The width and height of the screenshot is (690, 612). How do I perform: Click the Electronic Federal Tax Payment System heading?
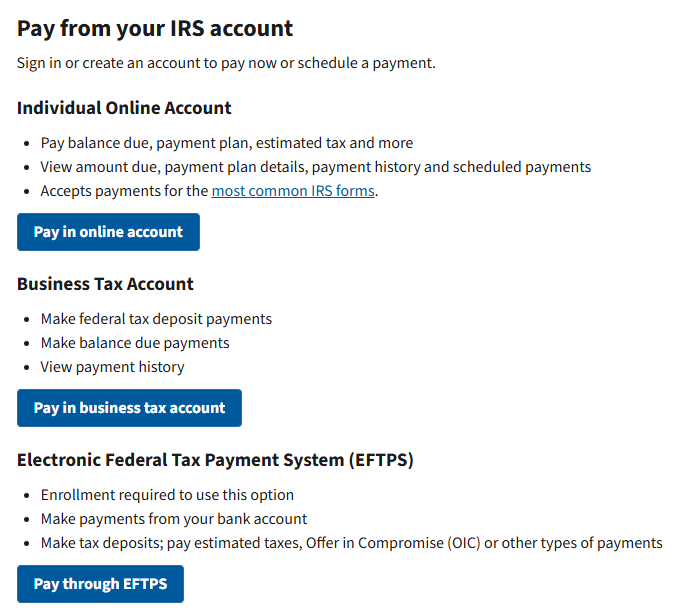(215, 460)
